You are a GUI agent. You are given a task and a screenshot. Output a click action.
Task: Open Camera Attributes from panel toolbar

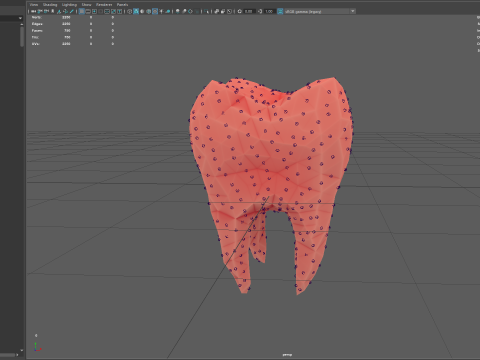click(46, 11)
